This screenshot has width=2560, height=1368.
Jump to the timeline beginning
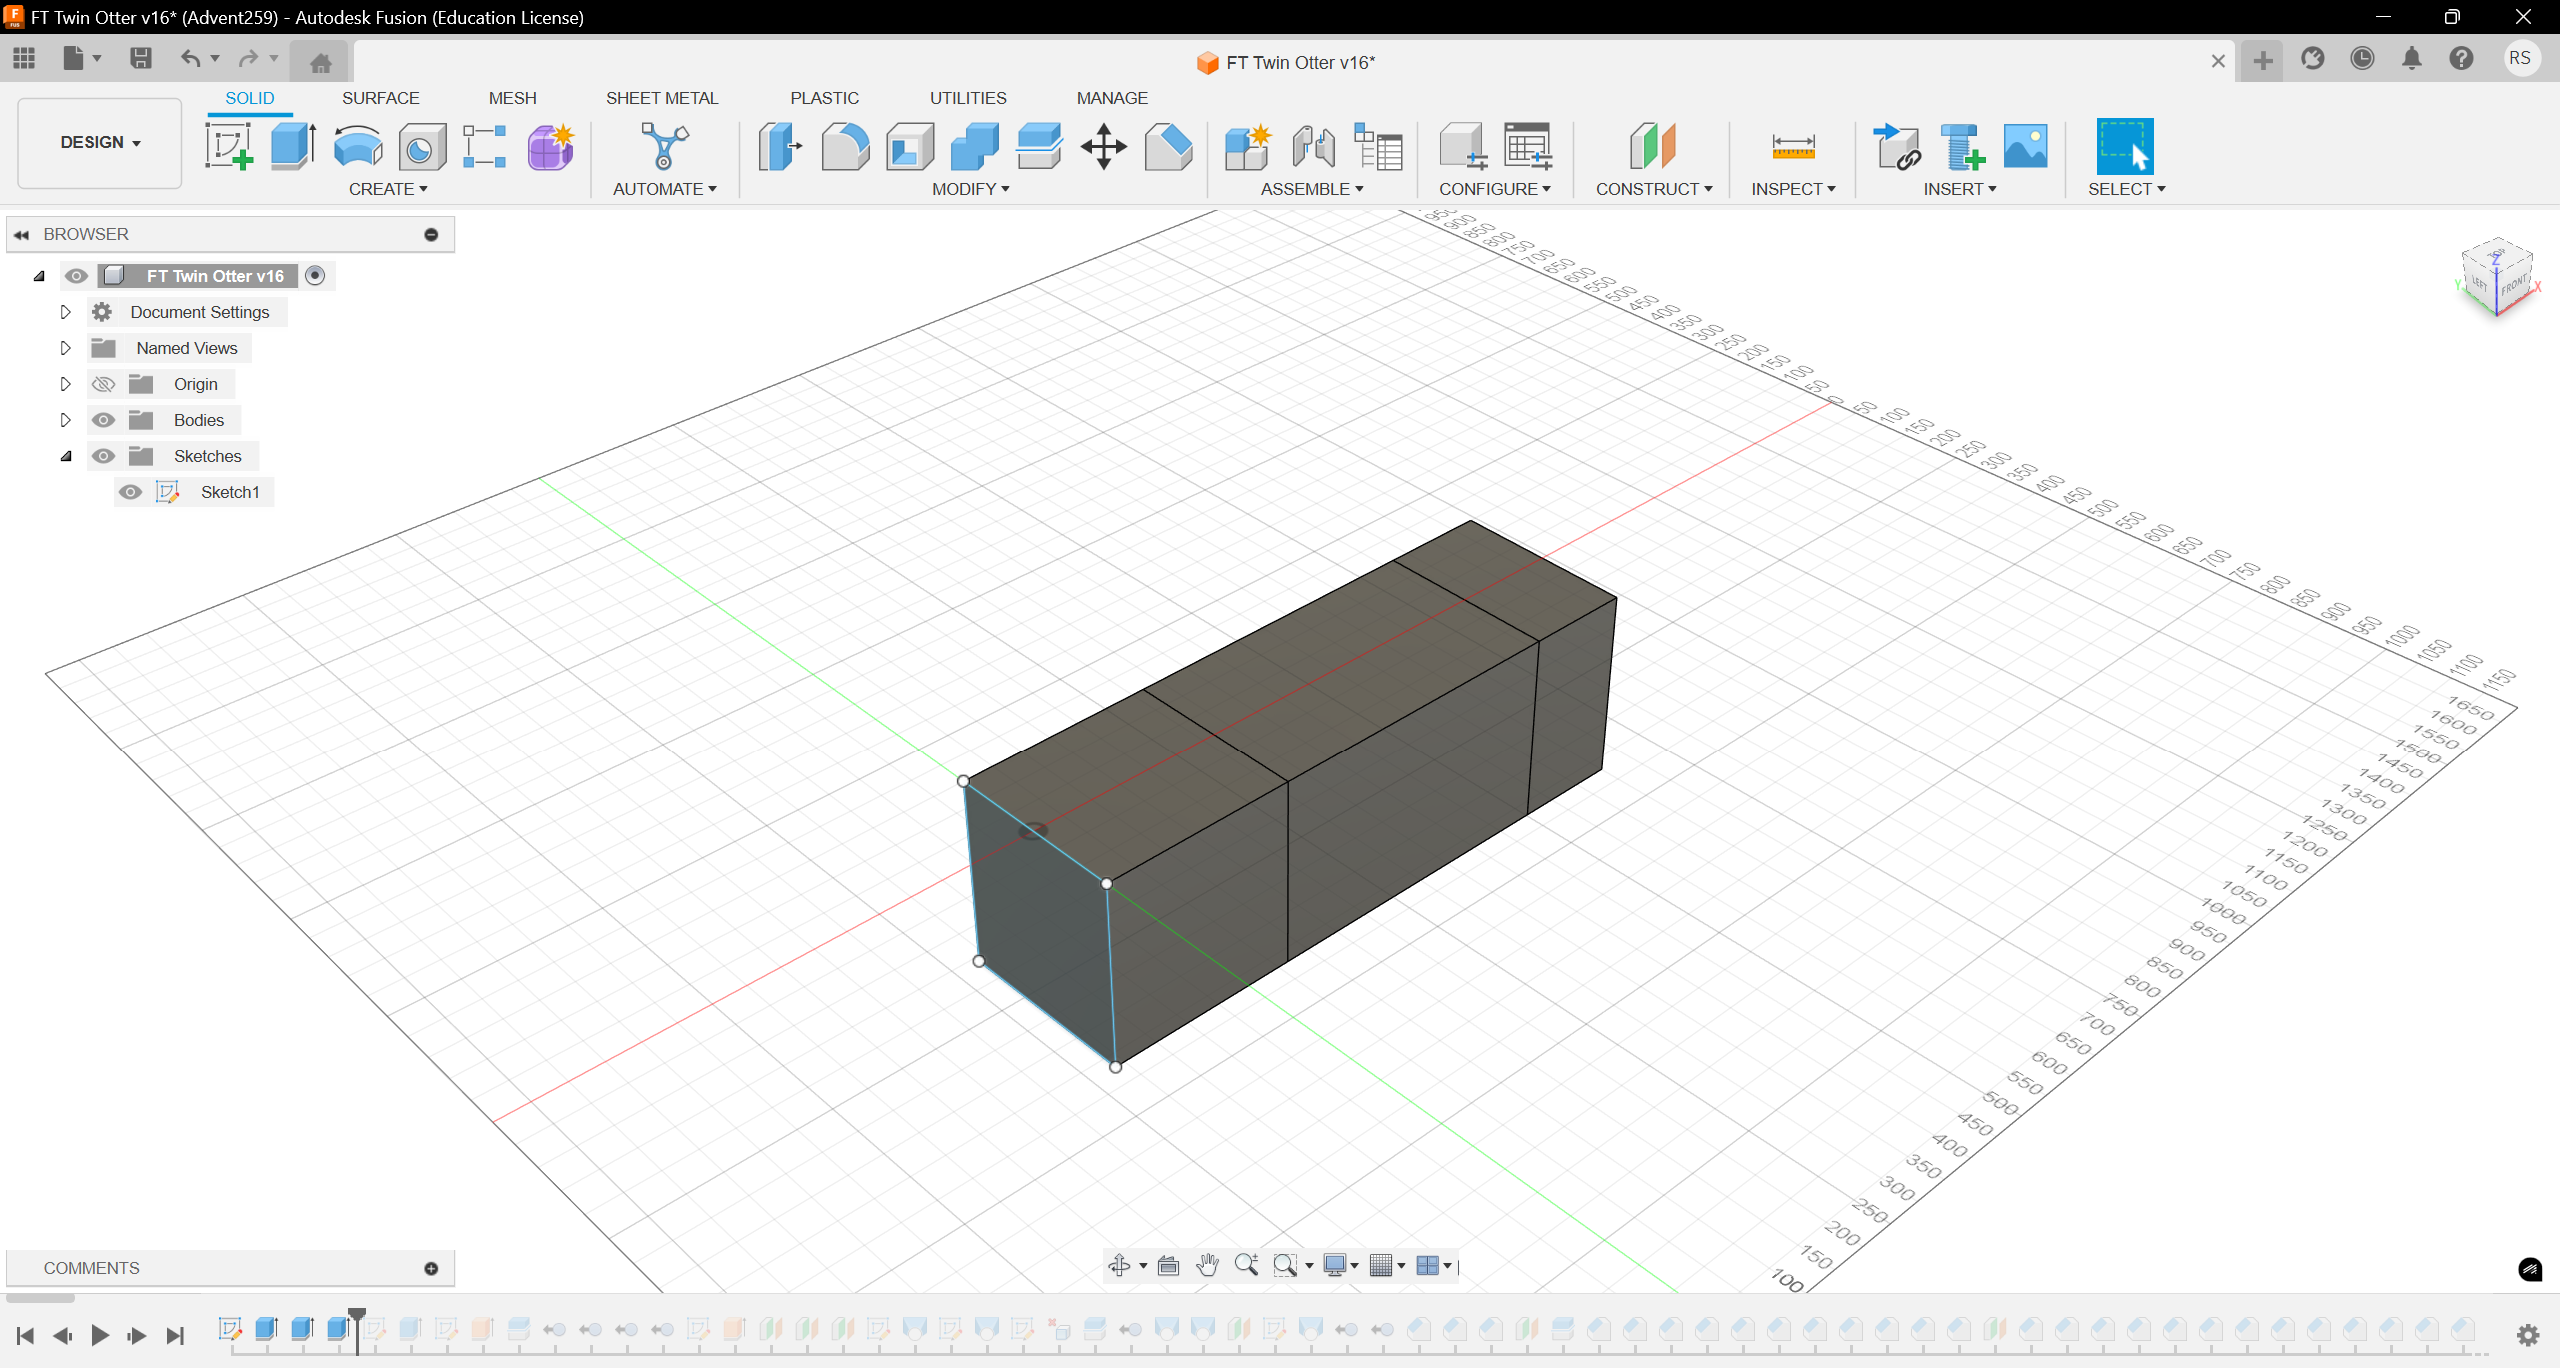26,1335
